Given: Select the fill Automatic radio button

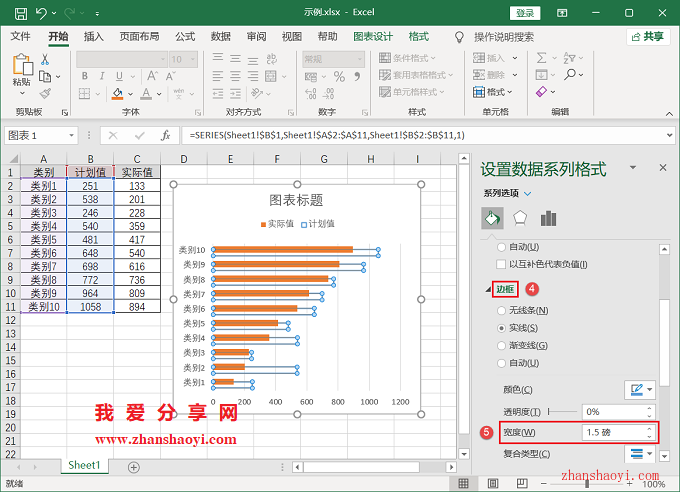Looking at the screenshot, I should (x=501, y=247).
